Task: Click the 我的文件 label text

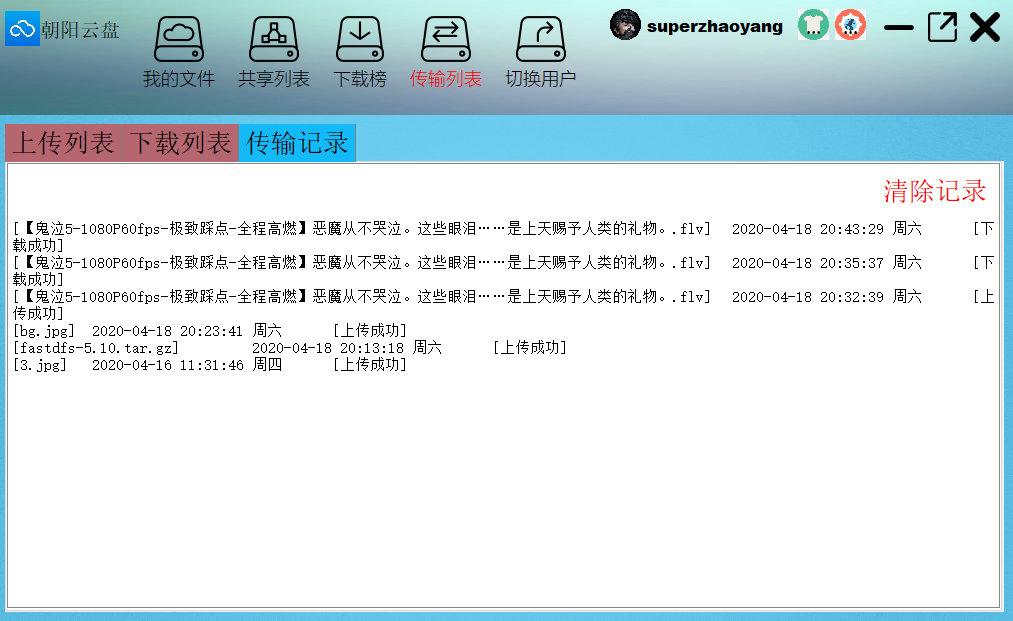Action: [x=179, y=79]
